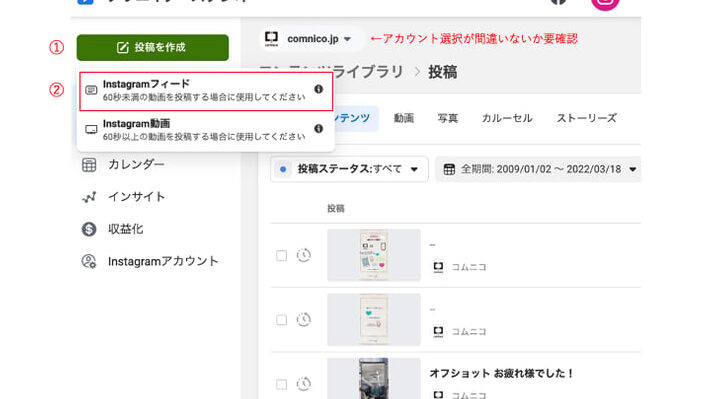Click コムニコ account name in second row
Viewport: 711px width, 399px height.
(x=469, y=332)
